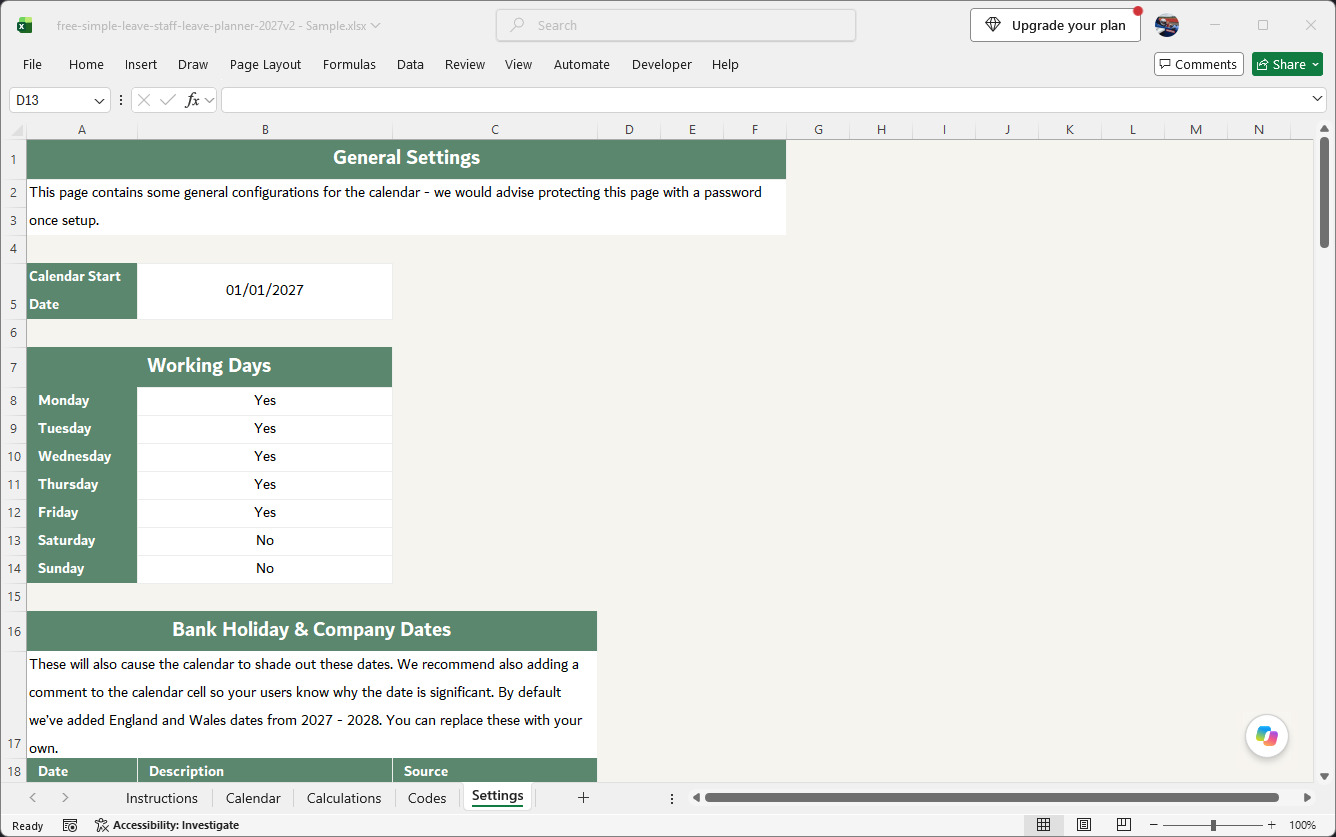The image size is (1336, 837).
Task: Switch to Normal view
Action: click(x=1043, y=825)
